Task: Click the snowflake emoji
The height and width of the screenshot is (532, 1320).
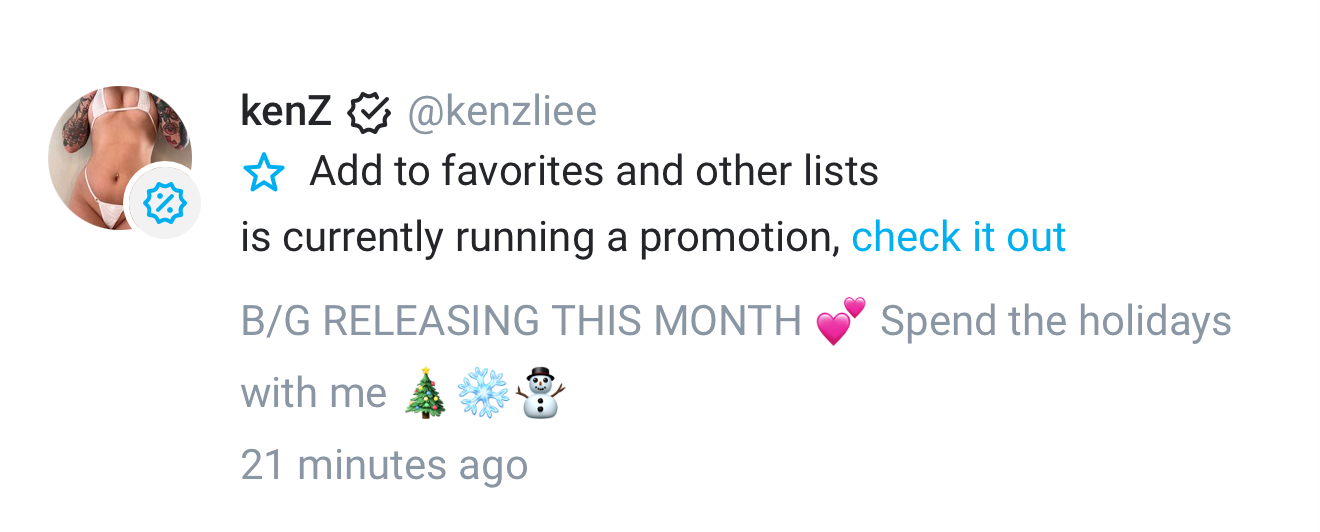Action: coord(484,392)
